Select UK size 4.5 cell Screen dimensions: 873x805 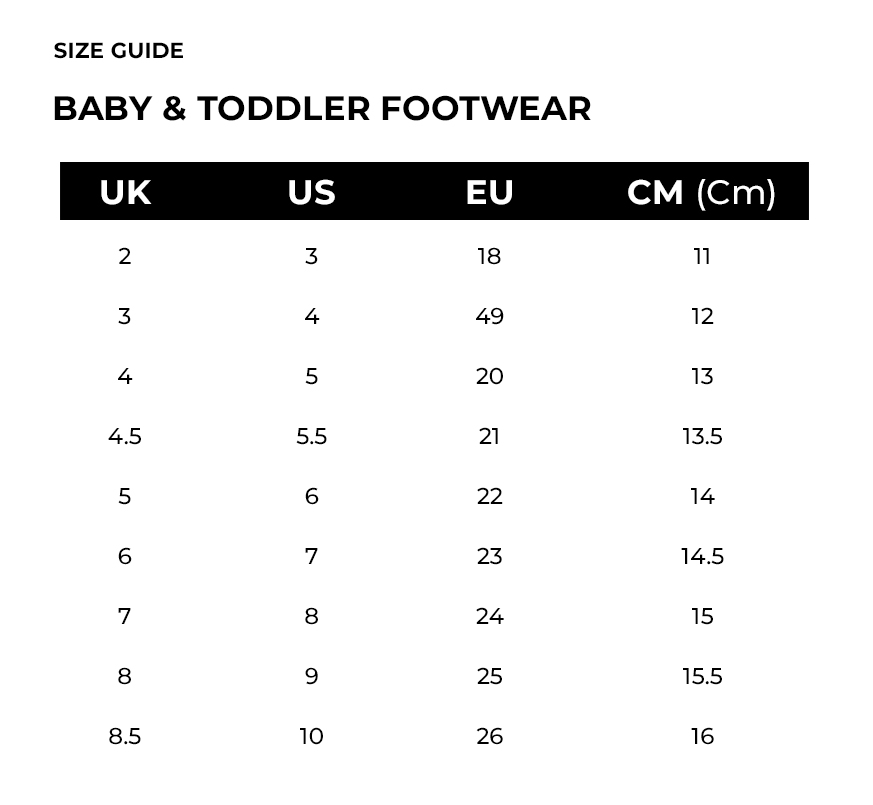[125, 436]
